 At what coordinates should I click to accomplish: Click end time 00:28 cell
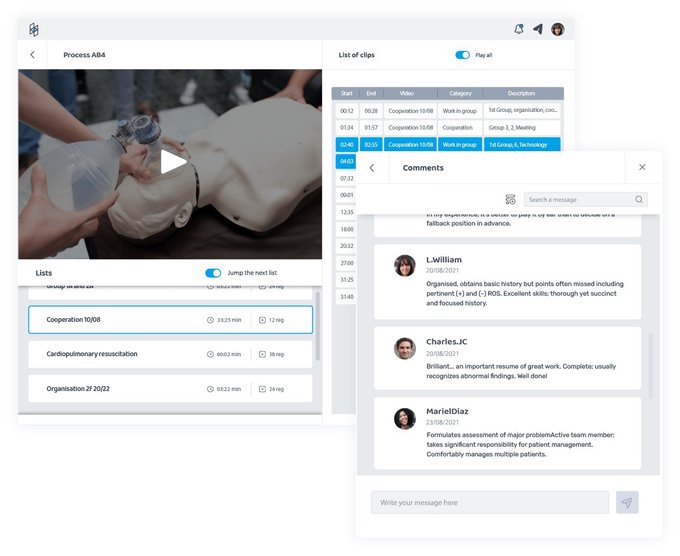371,111
